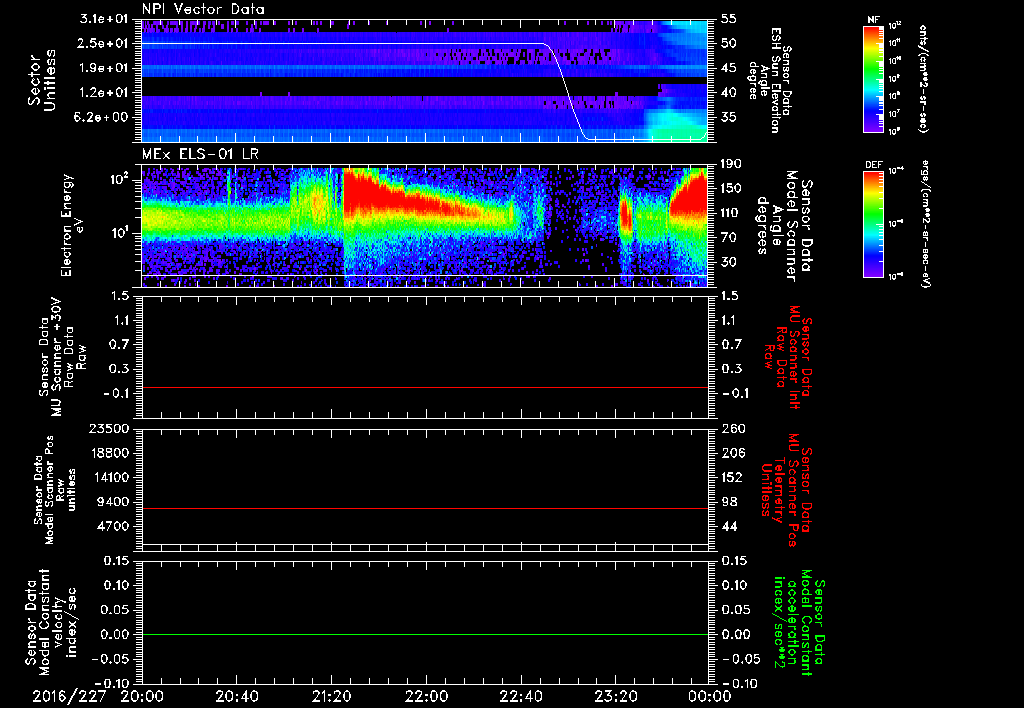Image resolution: width=1024 pixels, height=708 pixels.
Task: Click the Model Scanner Pos Raw unitless label
Action: click(x=55, y=490)
